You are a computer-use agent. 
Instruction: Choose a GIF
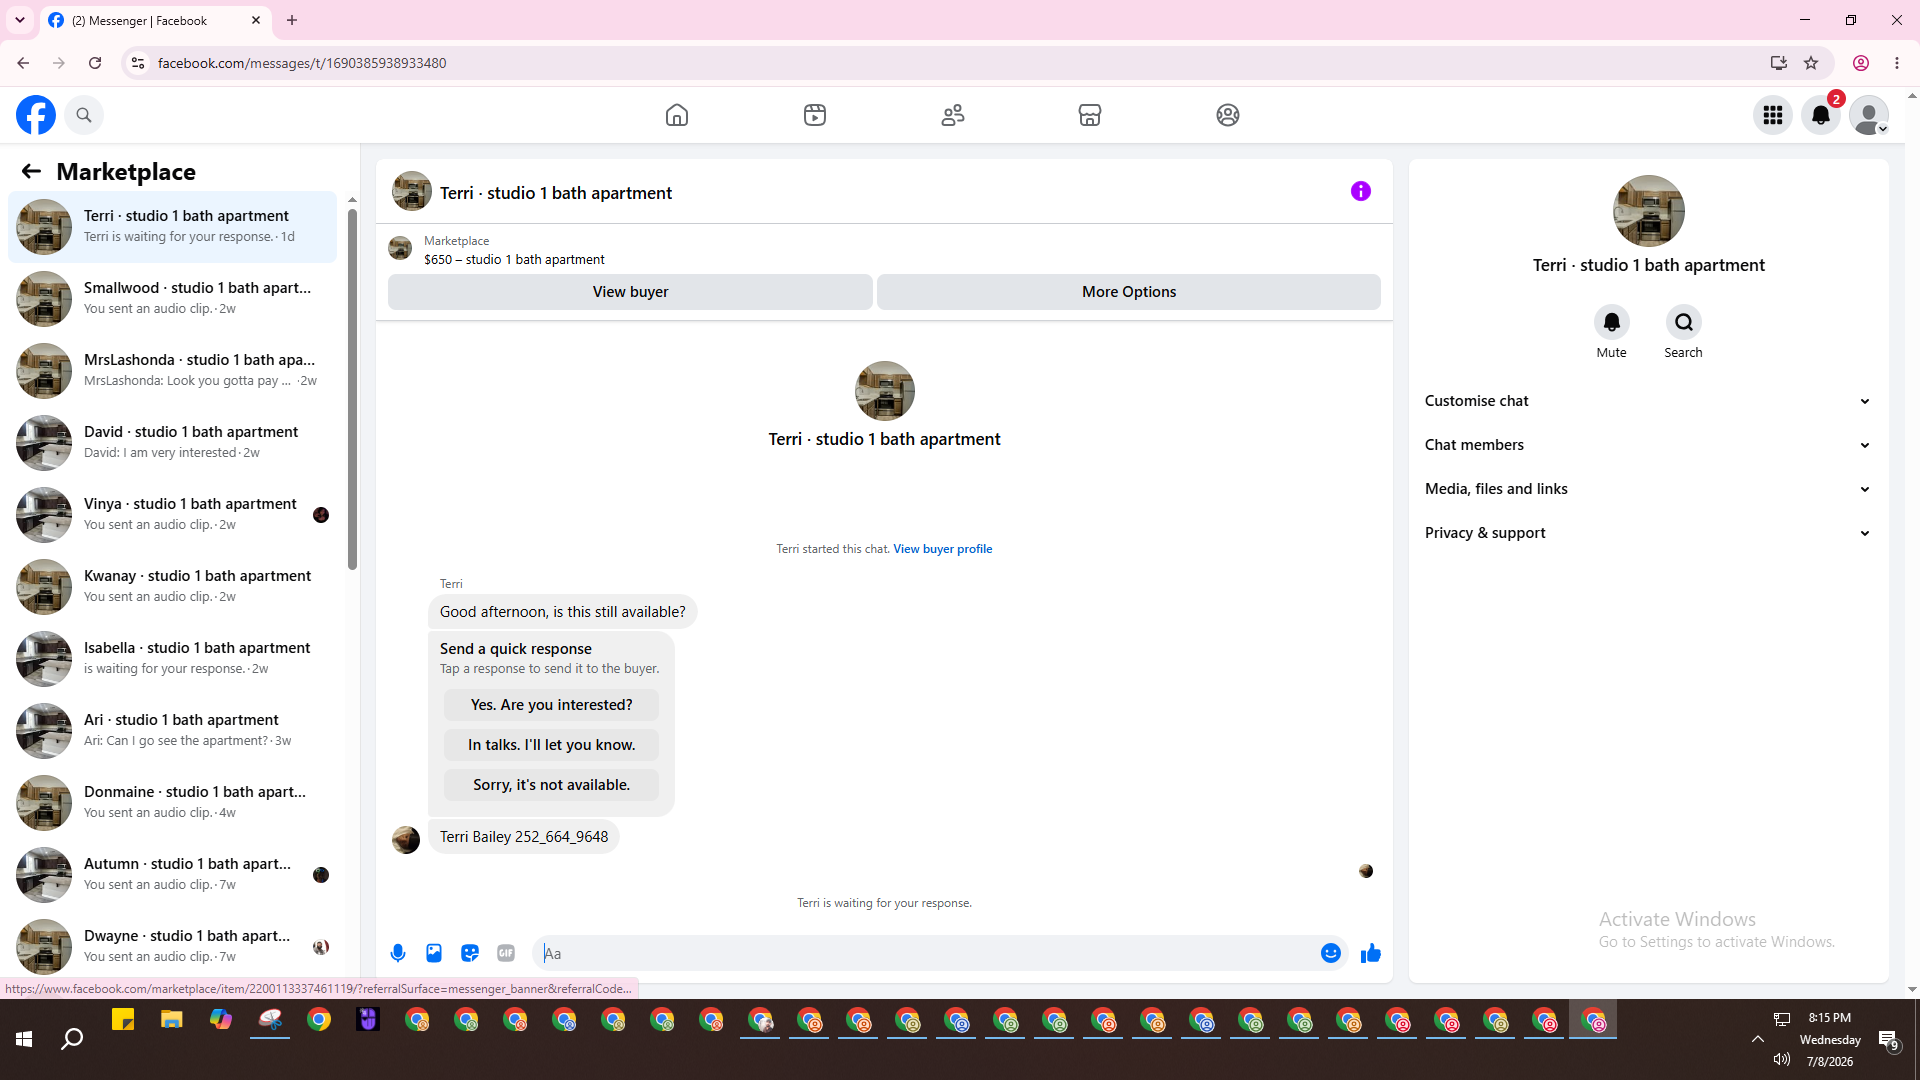click(x=506, y=953)
